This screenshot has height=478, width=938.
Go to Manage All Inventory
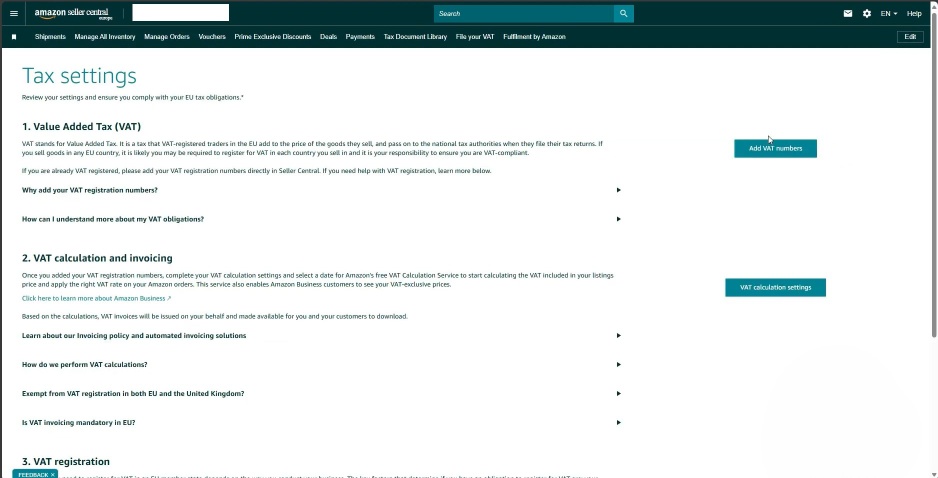click(x=105, y=36)
